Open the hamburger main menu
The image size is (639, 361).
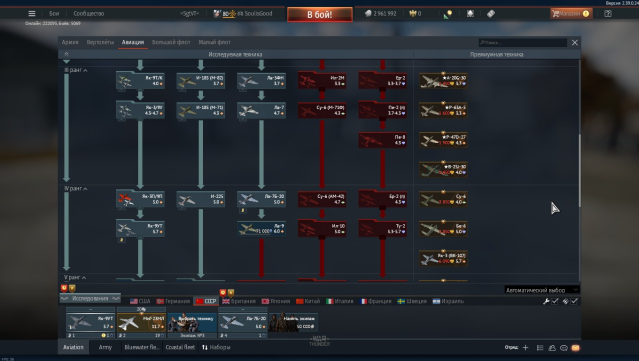(32, 13)
